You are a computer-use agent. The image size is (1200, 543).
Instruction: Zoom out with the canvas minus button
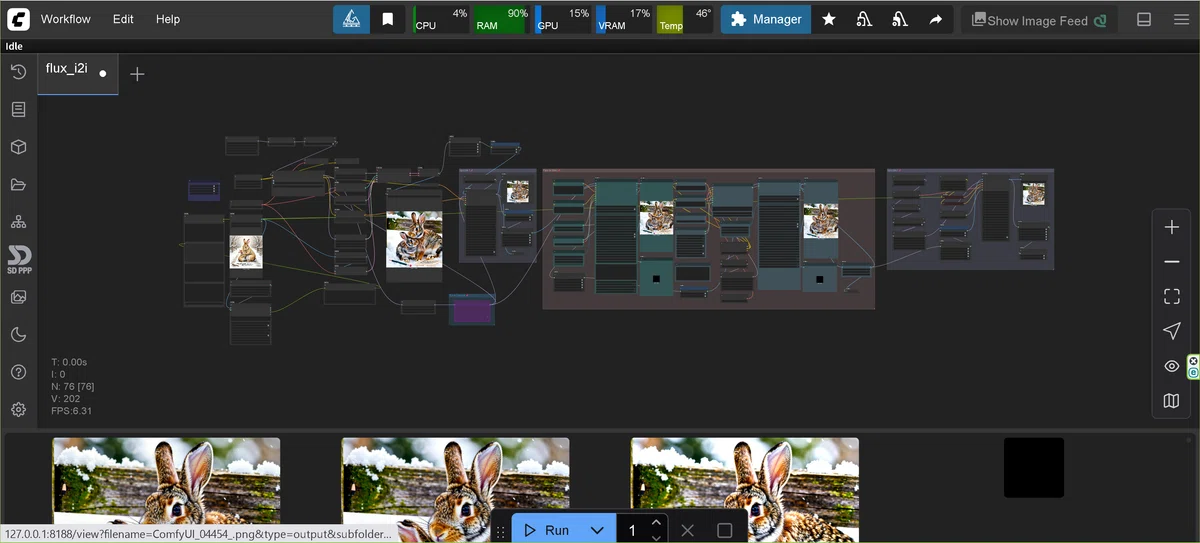tap(1172, 262)
